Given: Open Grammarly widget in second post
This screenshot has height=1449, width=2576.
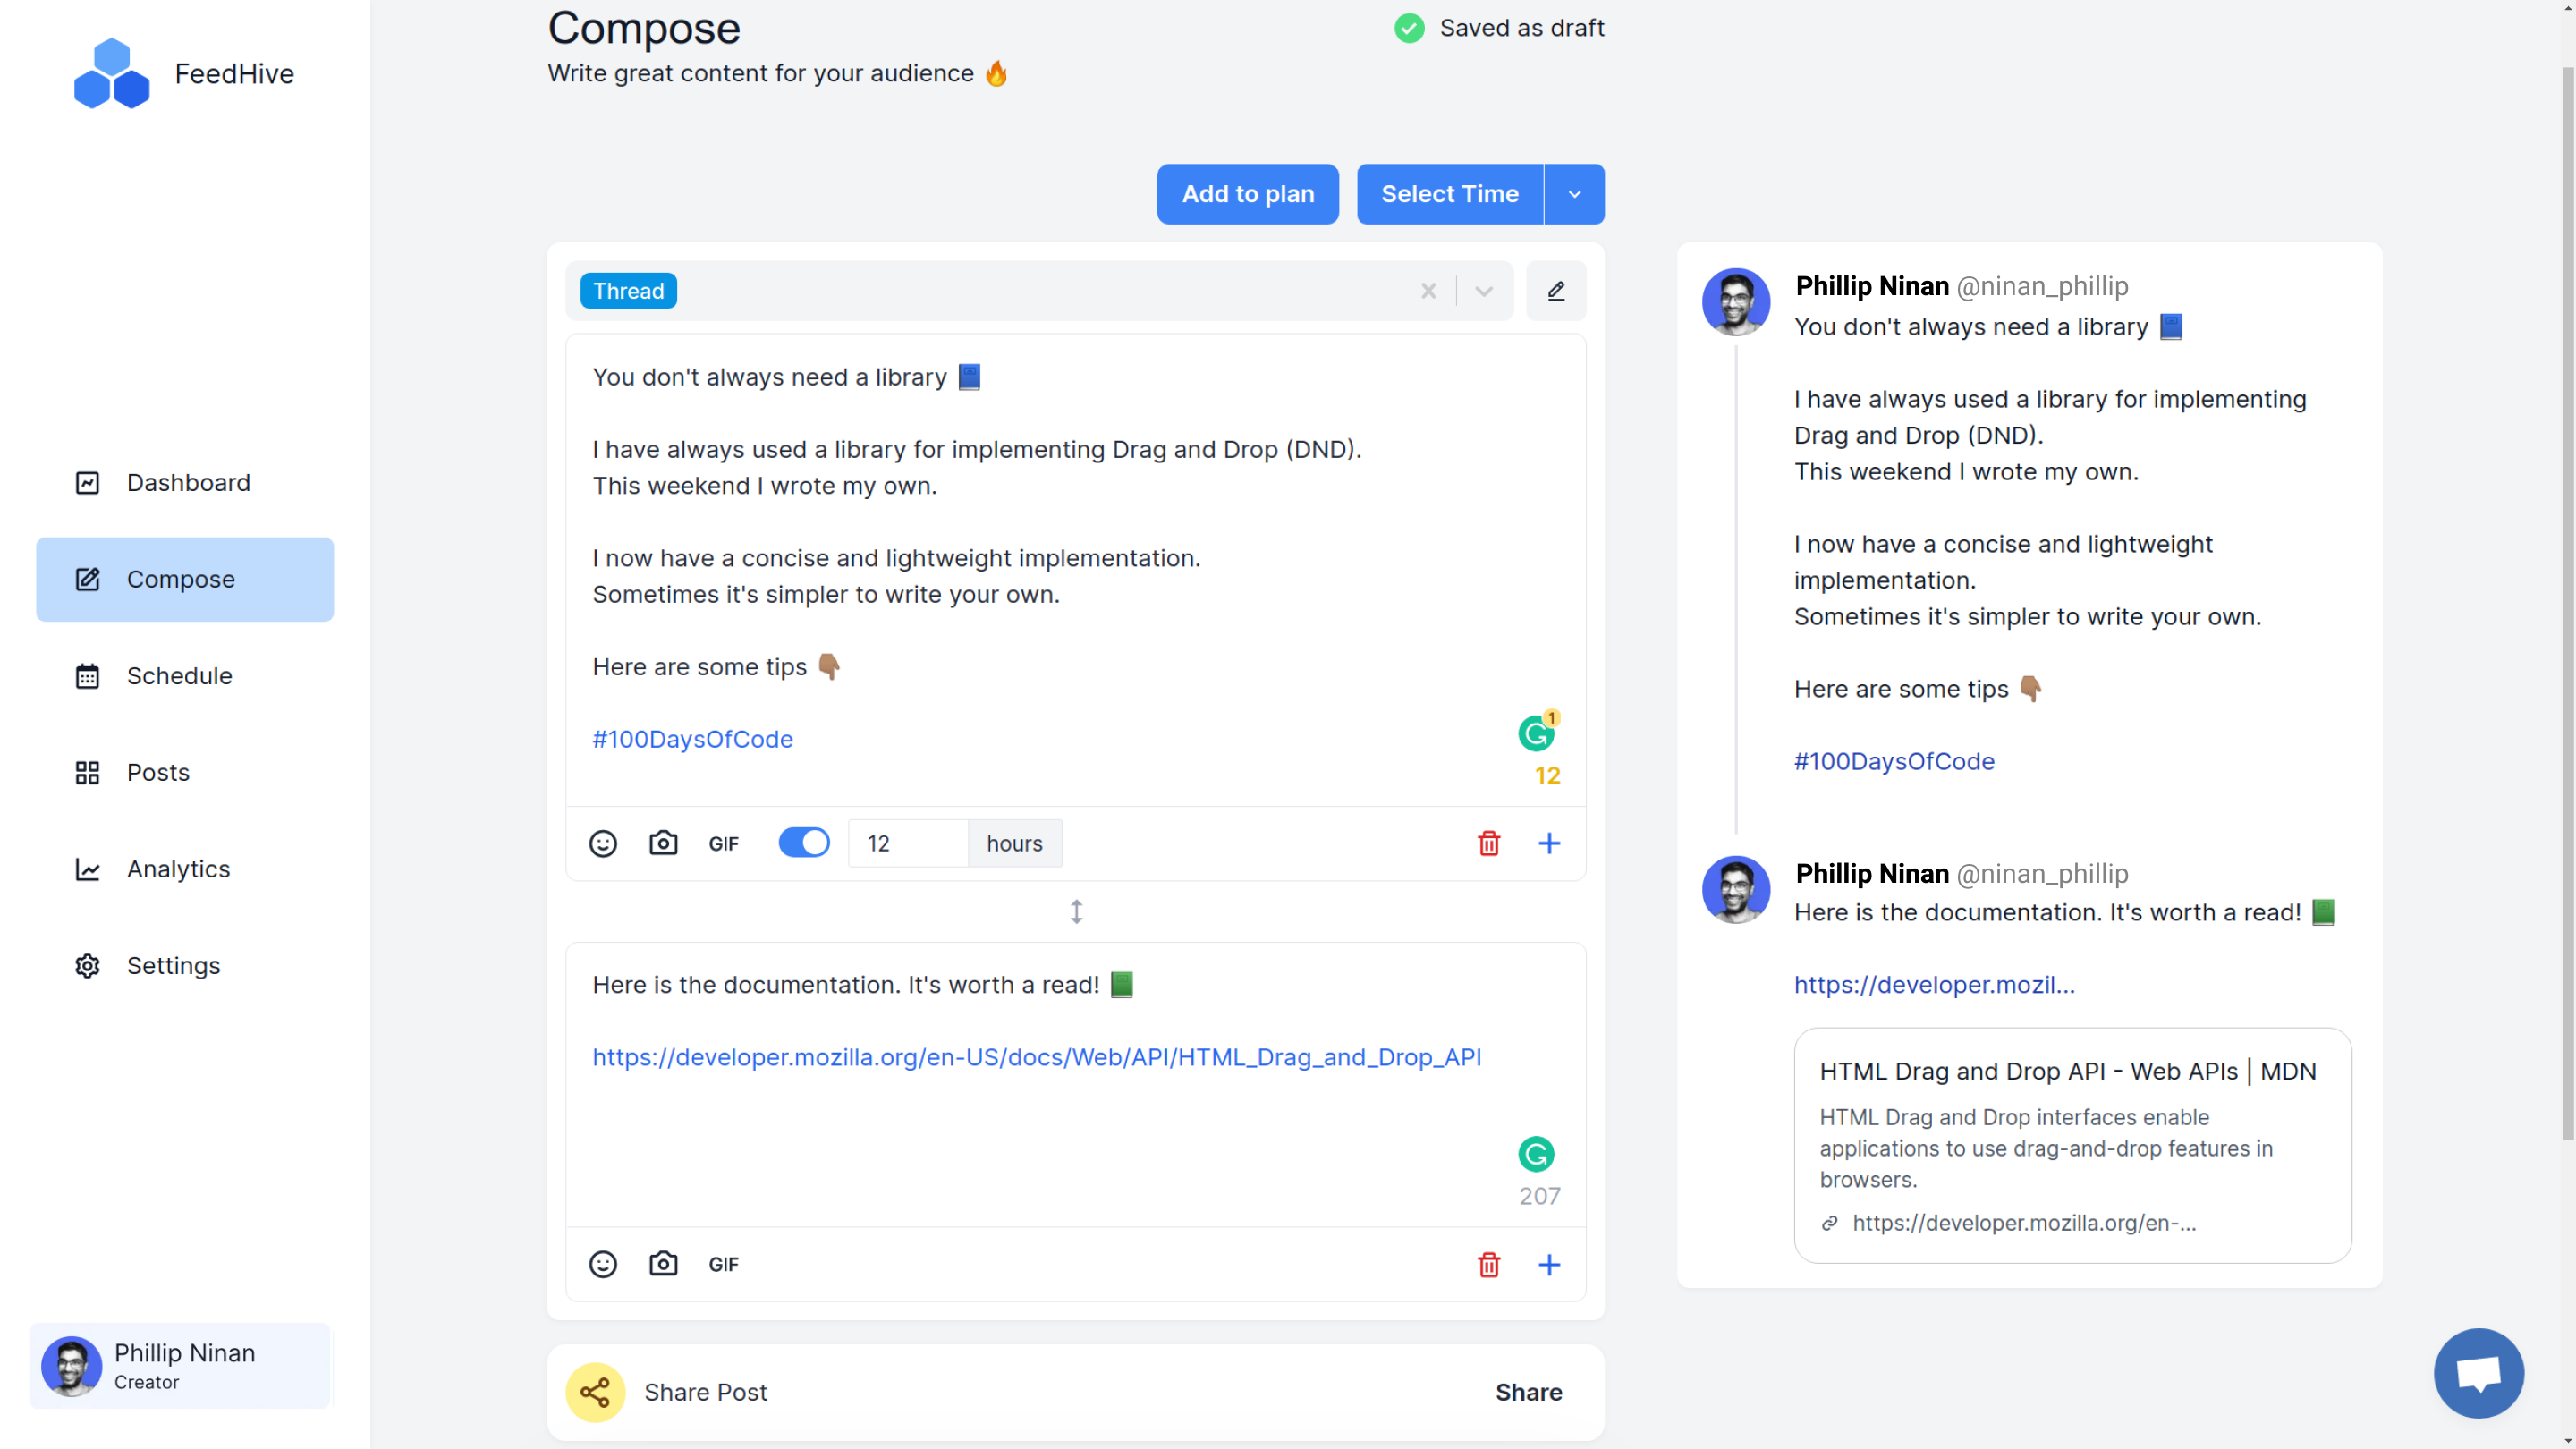Looking at the screenshot, I should (x=1537, y=1155).
